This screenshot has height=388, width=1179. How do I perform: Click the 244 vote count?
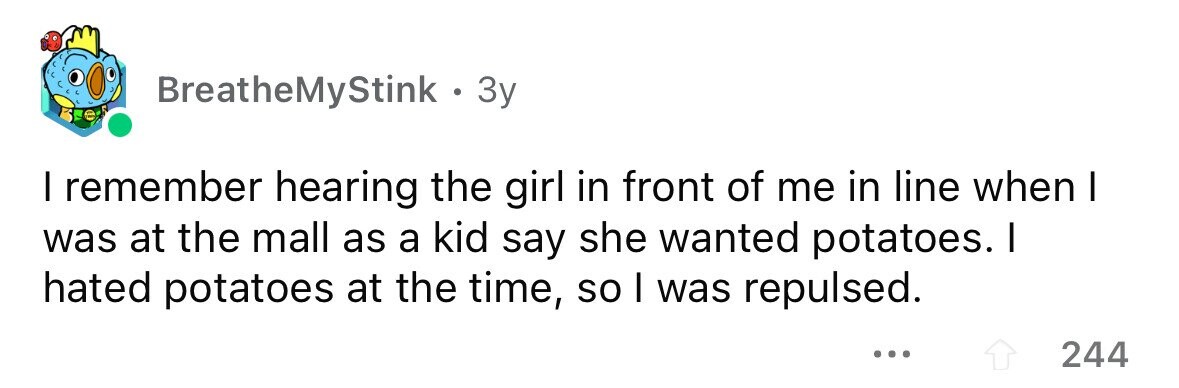(x=1095, y=354)
